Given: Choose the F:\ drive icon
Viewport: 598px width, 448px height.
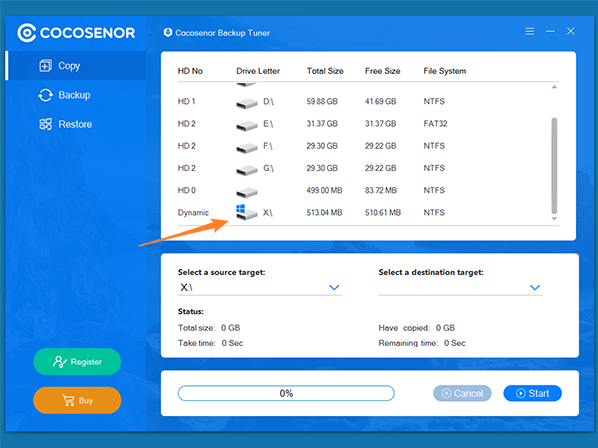Looking at the screenshot, I should pyautogui.click(x=247, y=147).
